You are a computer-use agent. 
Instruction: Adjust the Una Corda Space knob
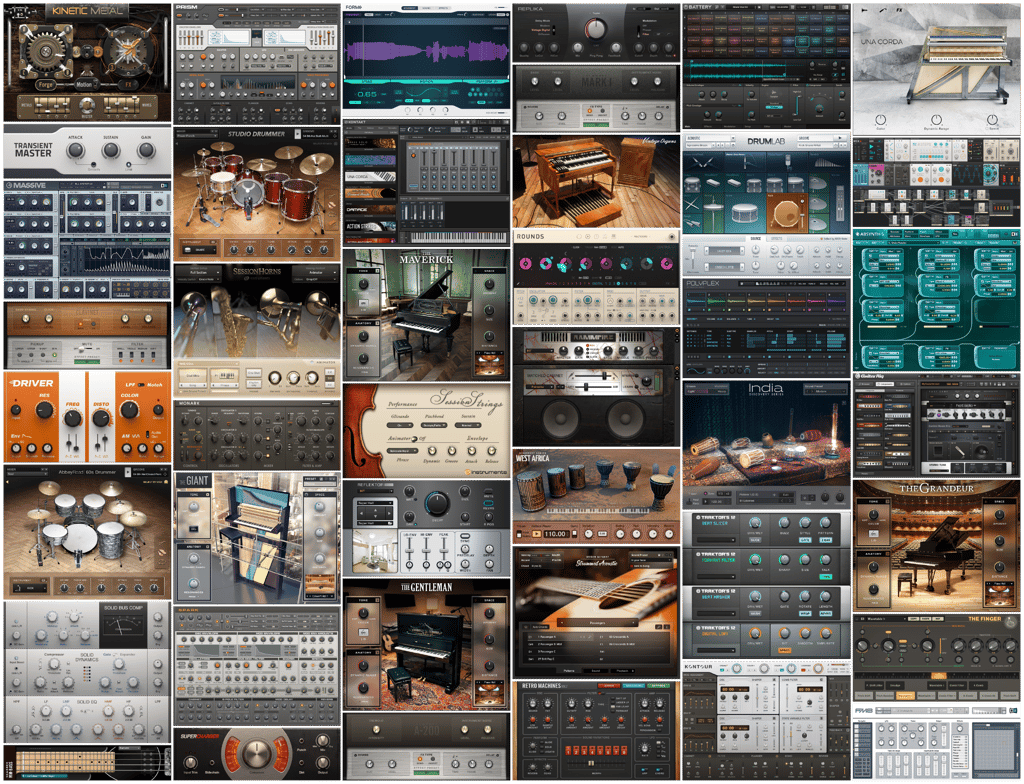tap(993, 120)
